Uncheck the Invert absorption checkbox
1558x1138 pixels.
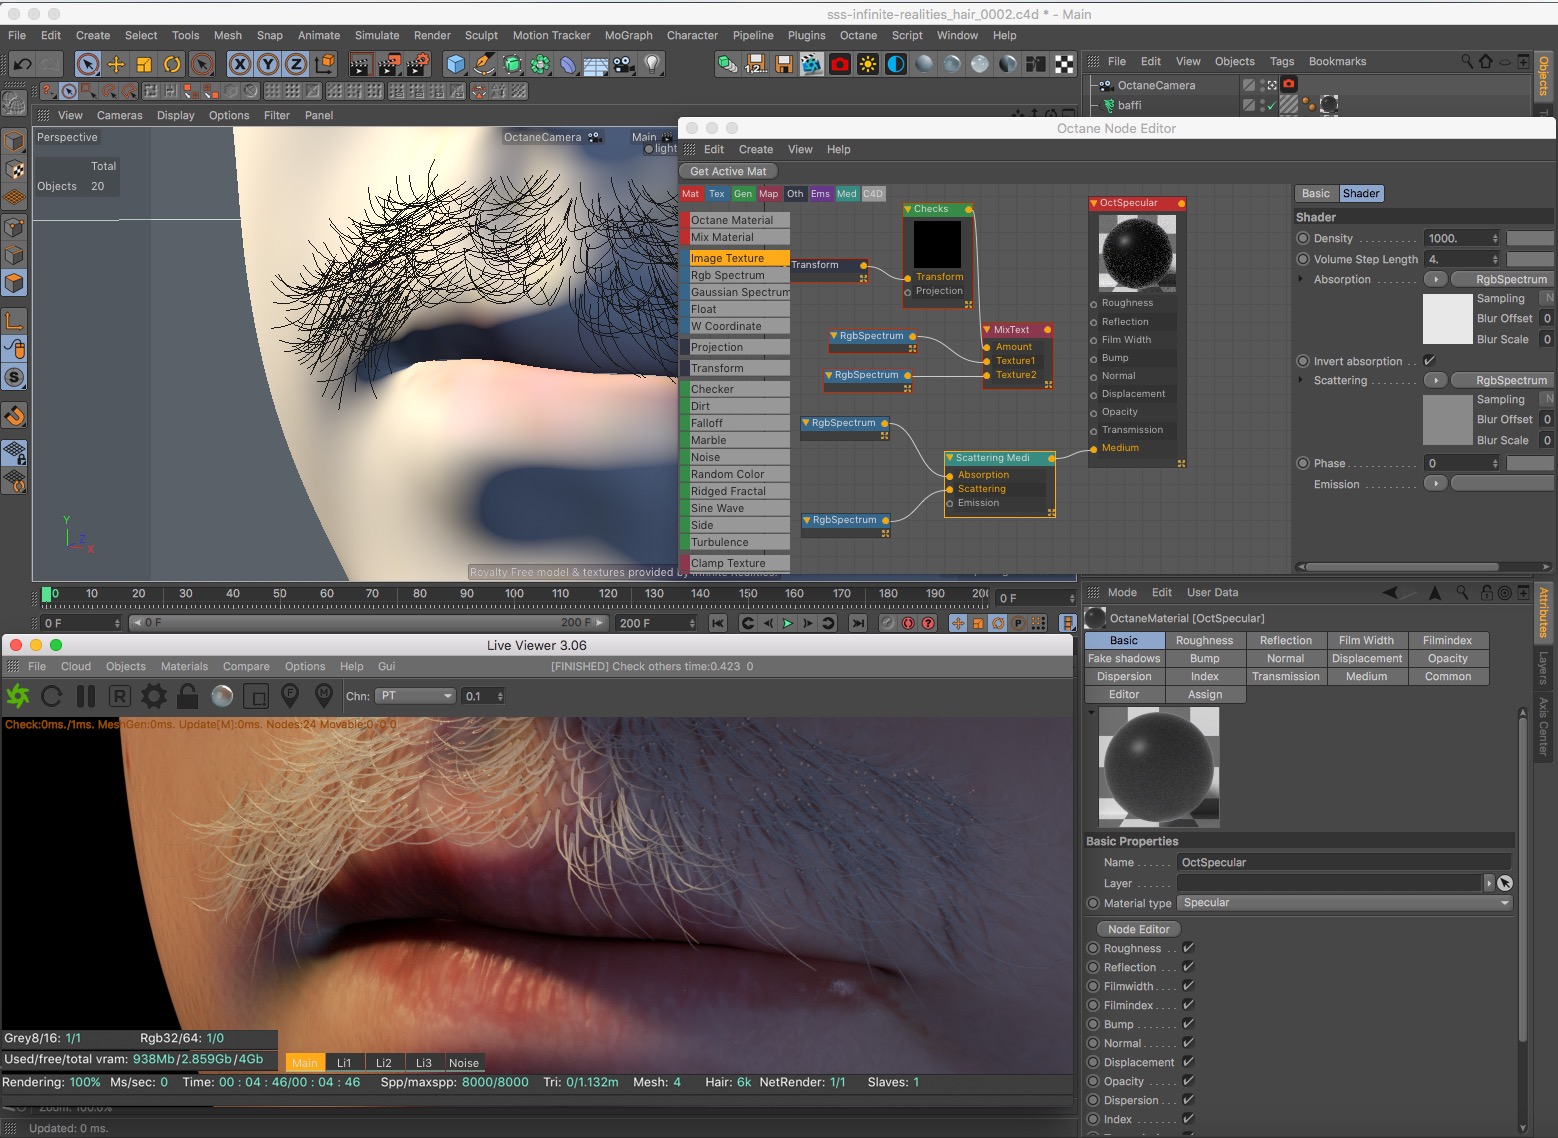(1429, 361)
